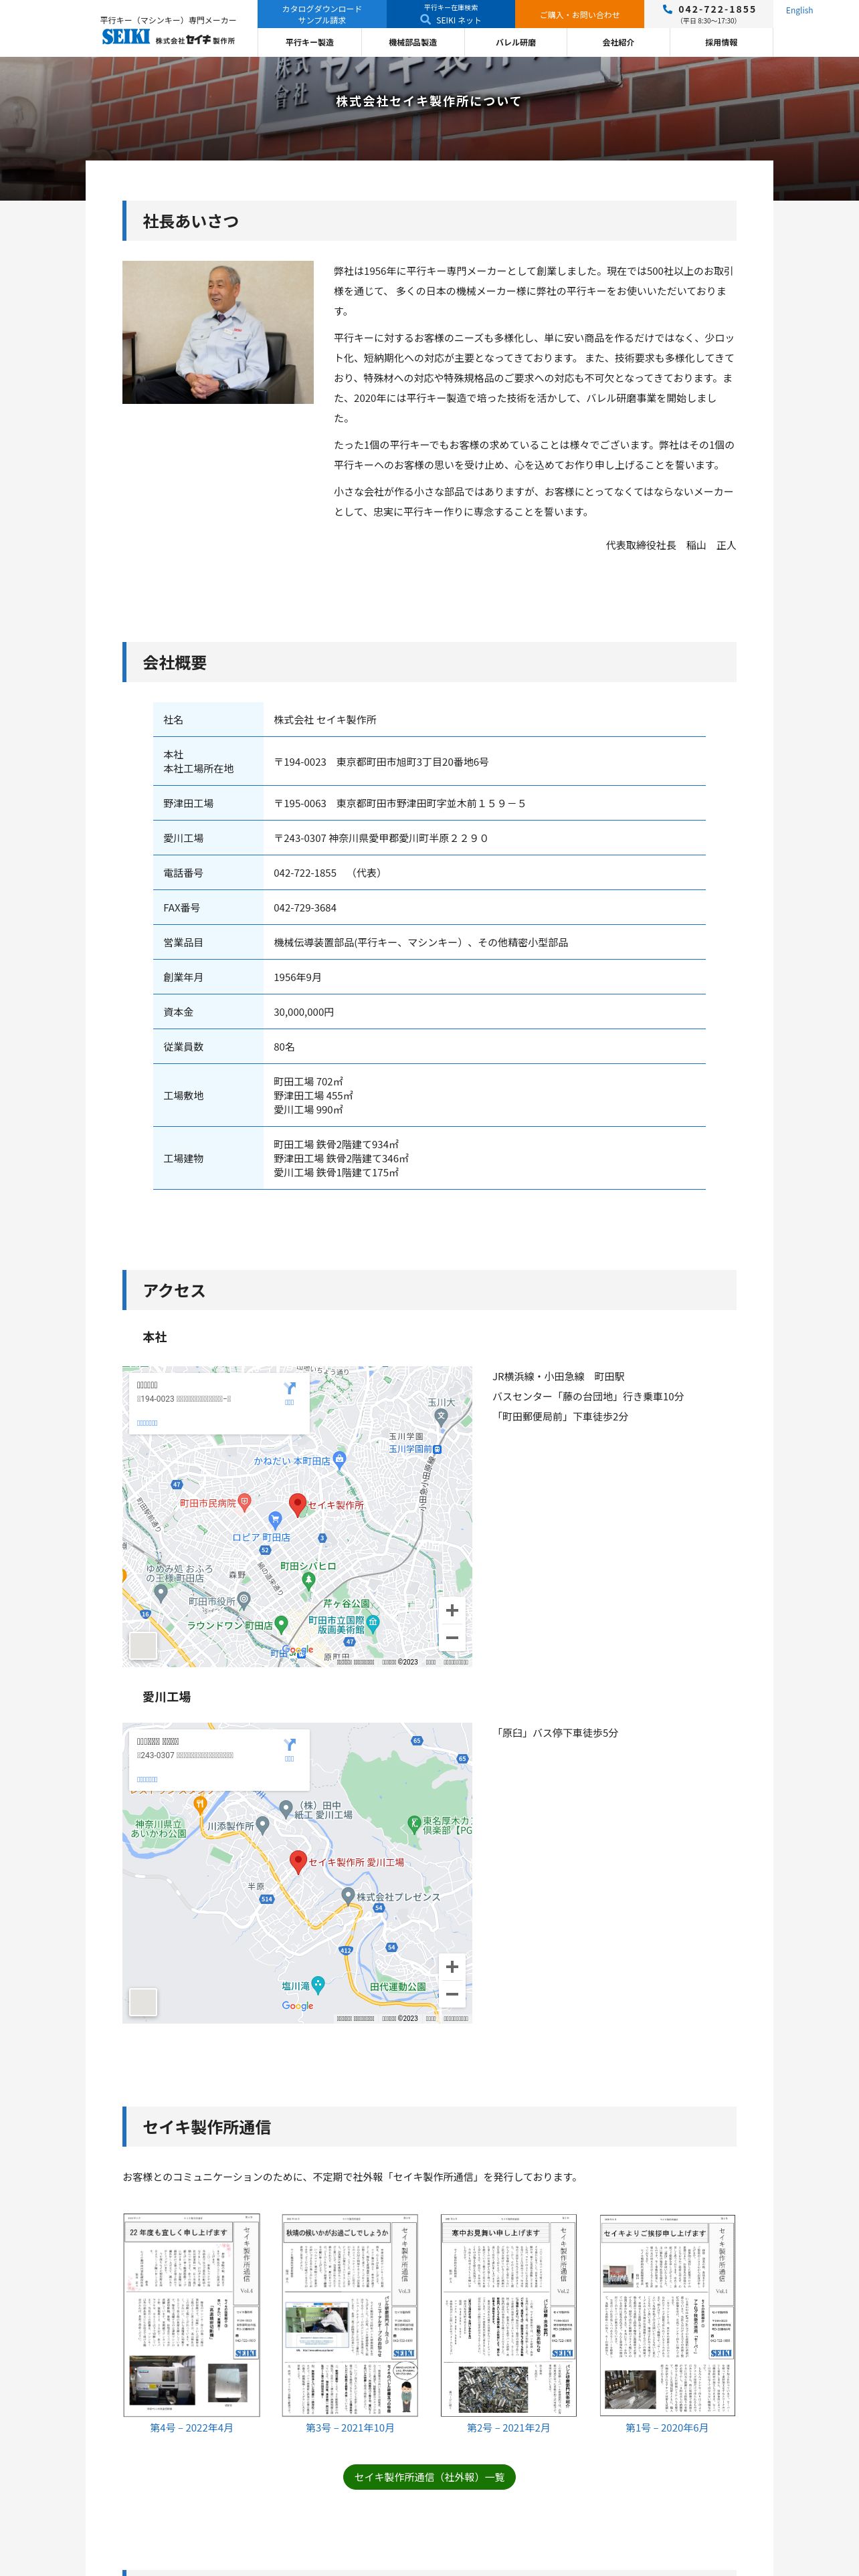Zoom out on the Aikawa factory map
The width and height of the screenshot is (859, 2576).
point(452,1994)
